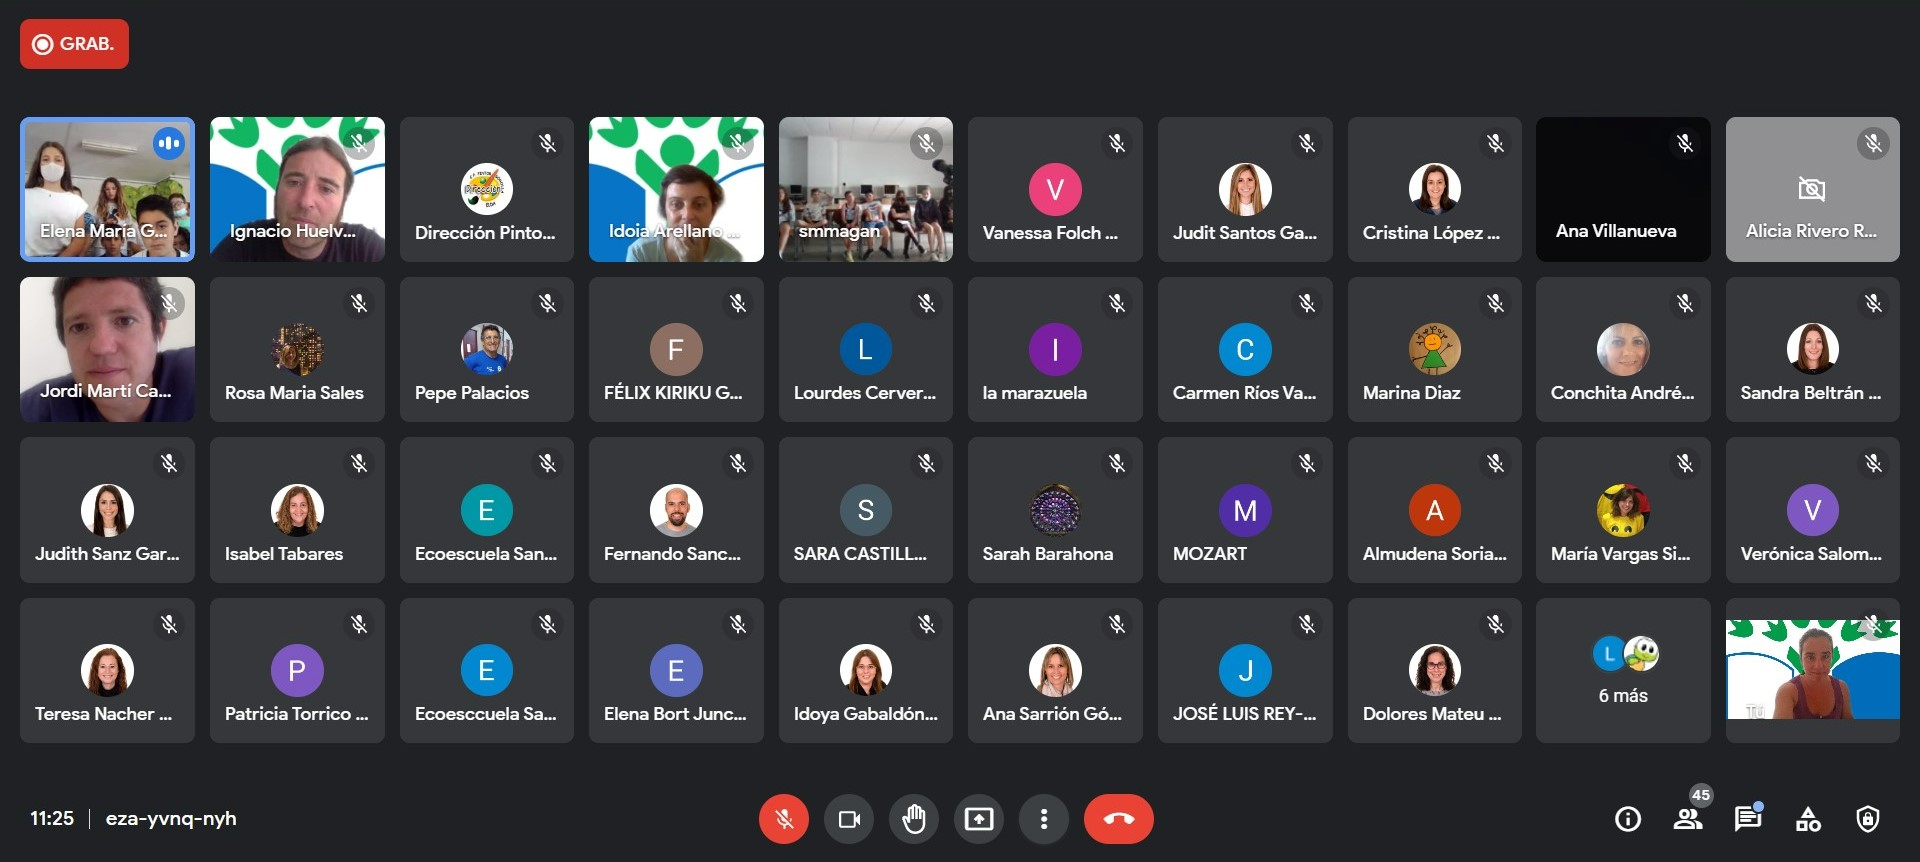This screenshot has width=1920, height=862.
Task: Select the Pepe Palacios participant tile
Action: (486, 350)
